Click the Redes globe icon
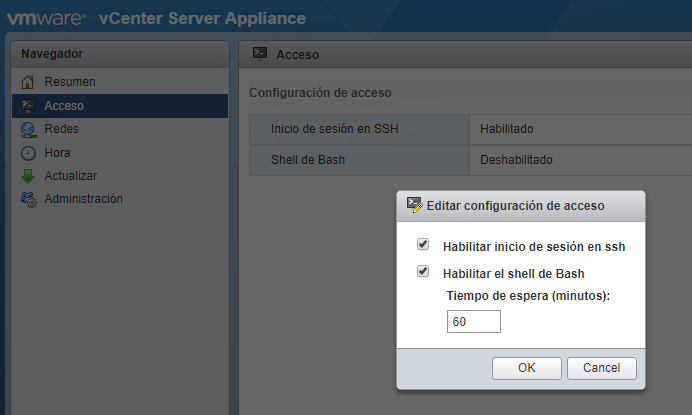This screenshot has width=692, height=415. (28, 129)
